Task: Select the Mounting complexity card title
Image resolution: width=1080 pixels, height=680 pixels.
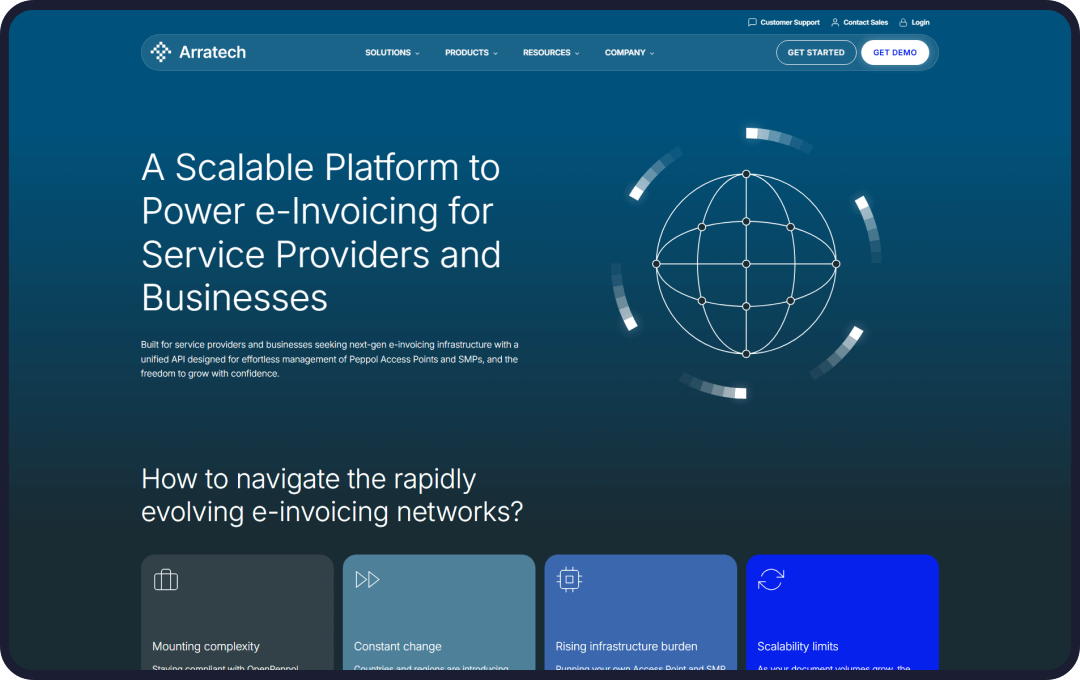Action: click(x=206, y=646)
